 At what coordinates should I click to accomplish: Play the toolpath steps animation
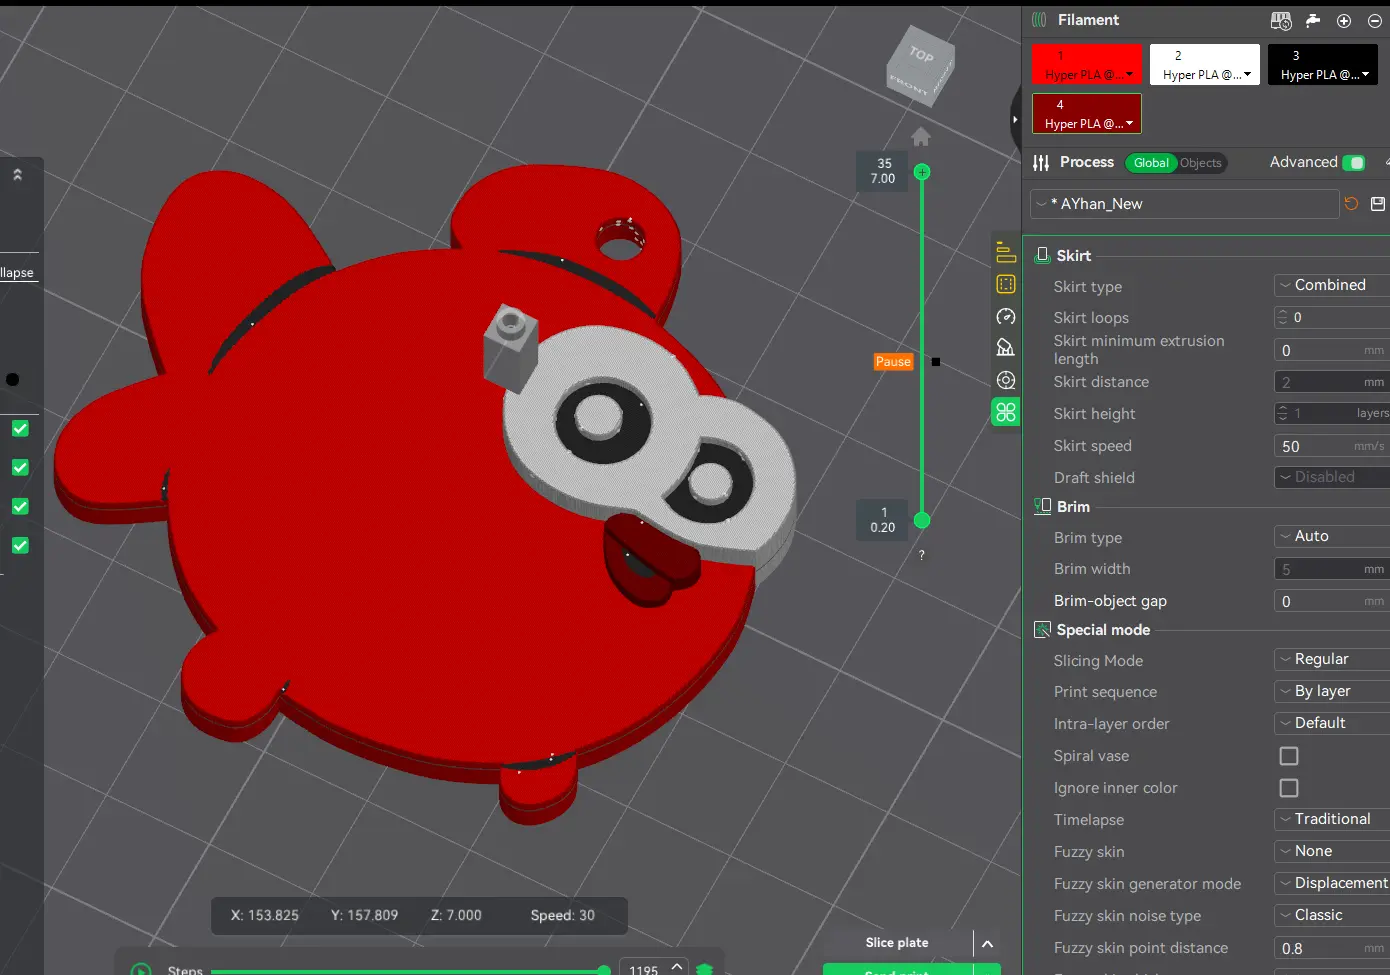[141, 969]
